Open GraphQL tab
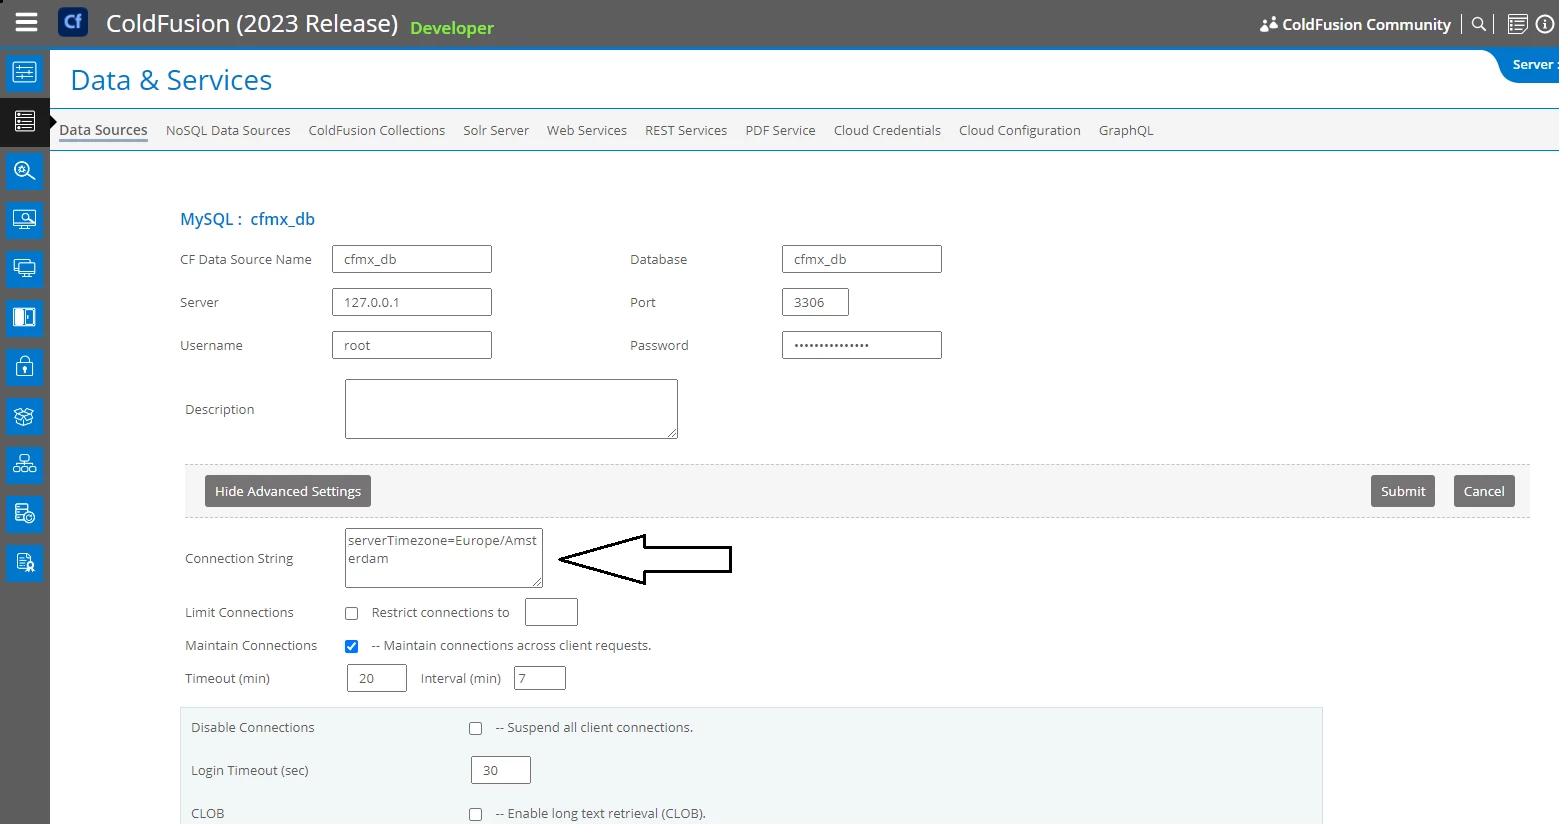This screenshot has height=824, width=1559. (1126, 130)
